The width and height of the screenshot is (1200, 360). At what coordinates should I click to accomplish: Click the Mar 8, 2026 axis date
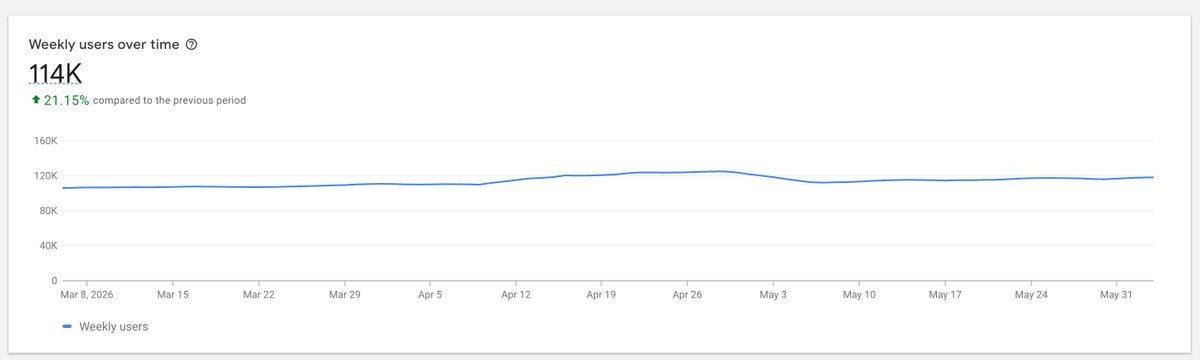[86, 295]
